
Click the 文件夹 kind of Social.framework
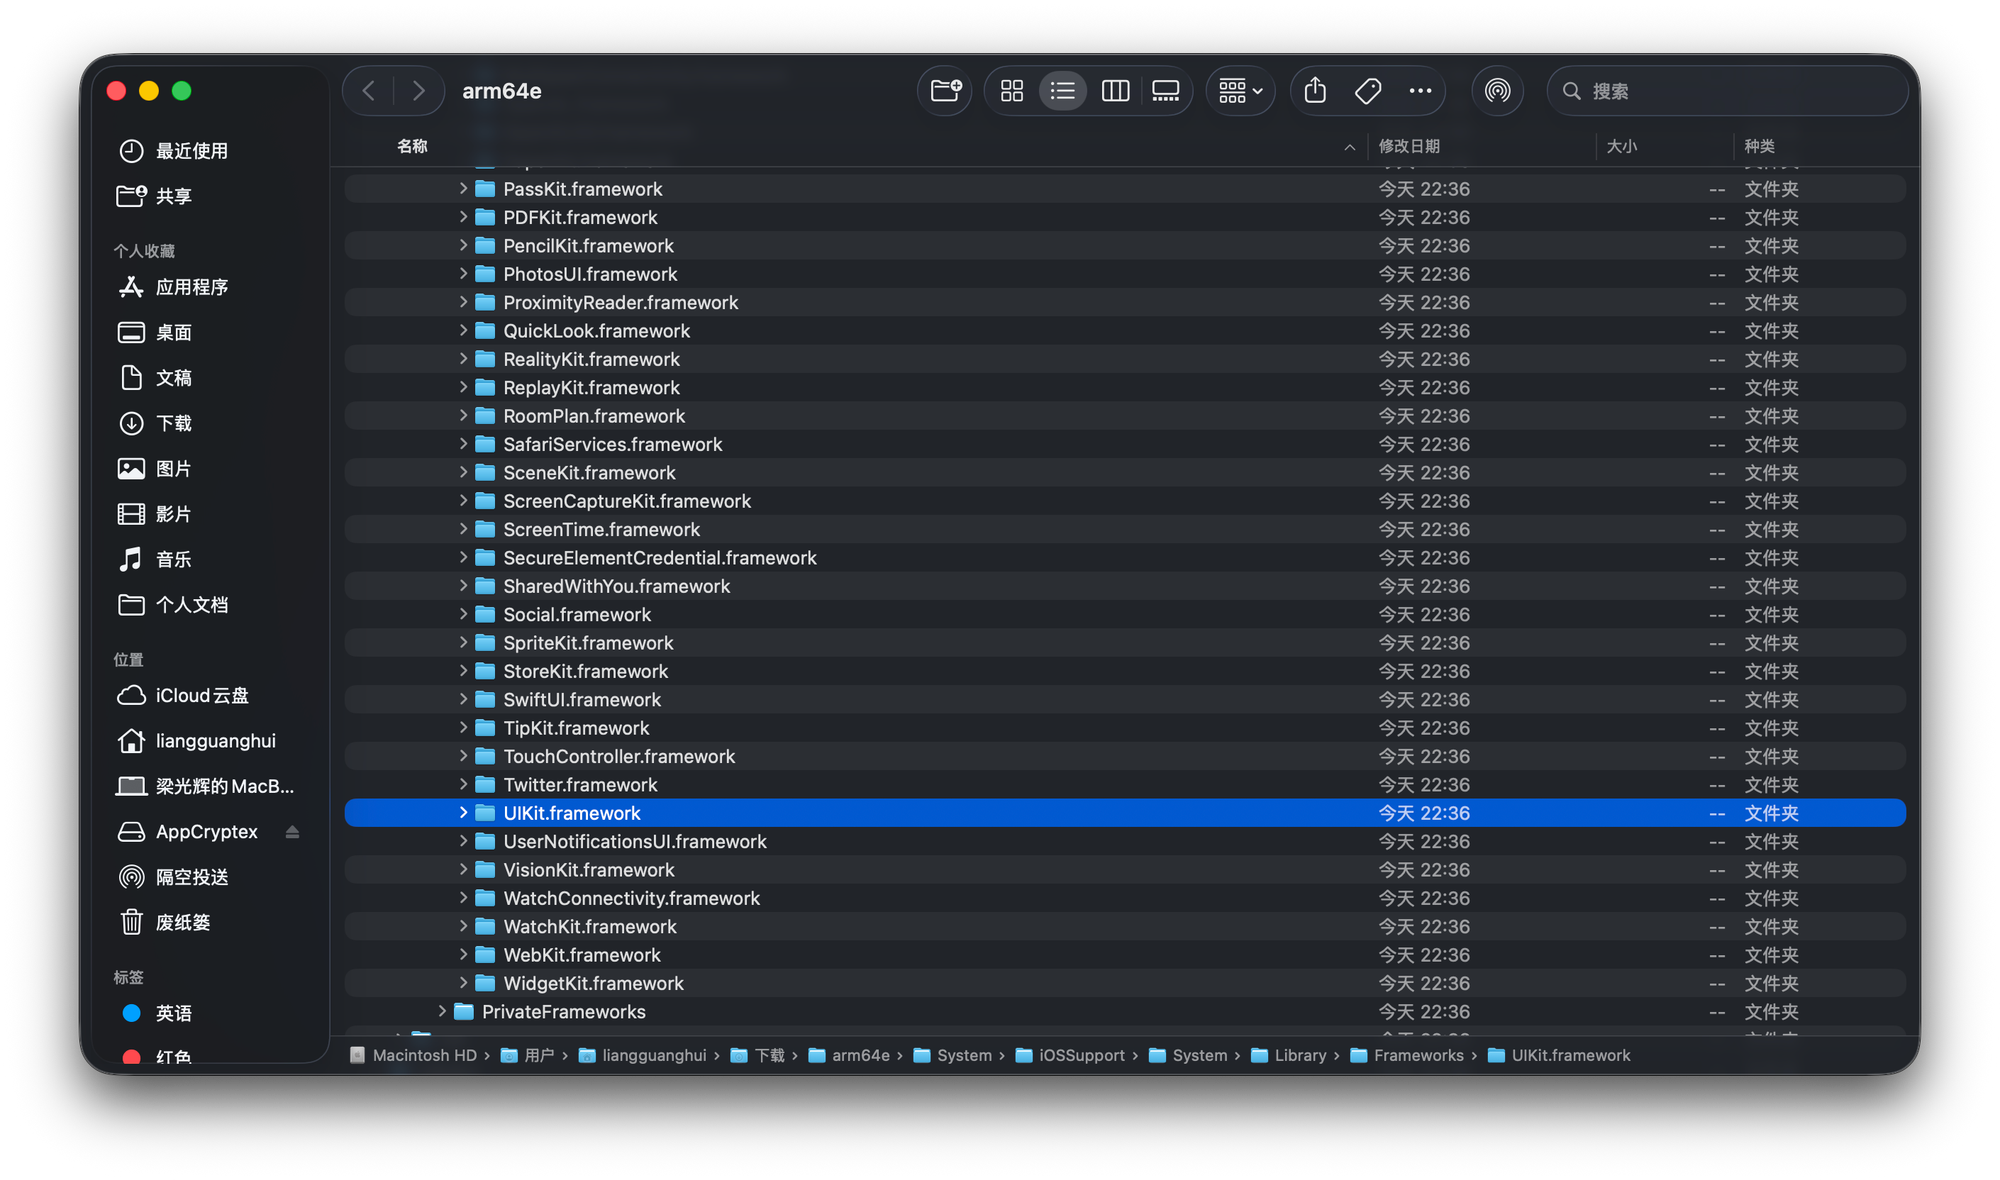click(x=1771, y=614)
